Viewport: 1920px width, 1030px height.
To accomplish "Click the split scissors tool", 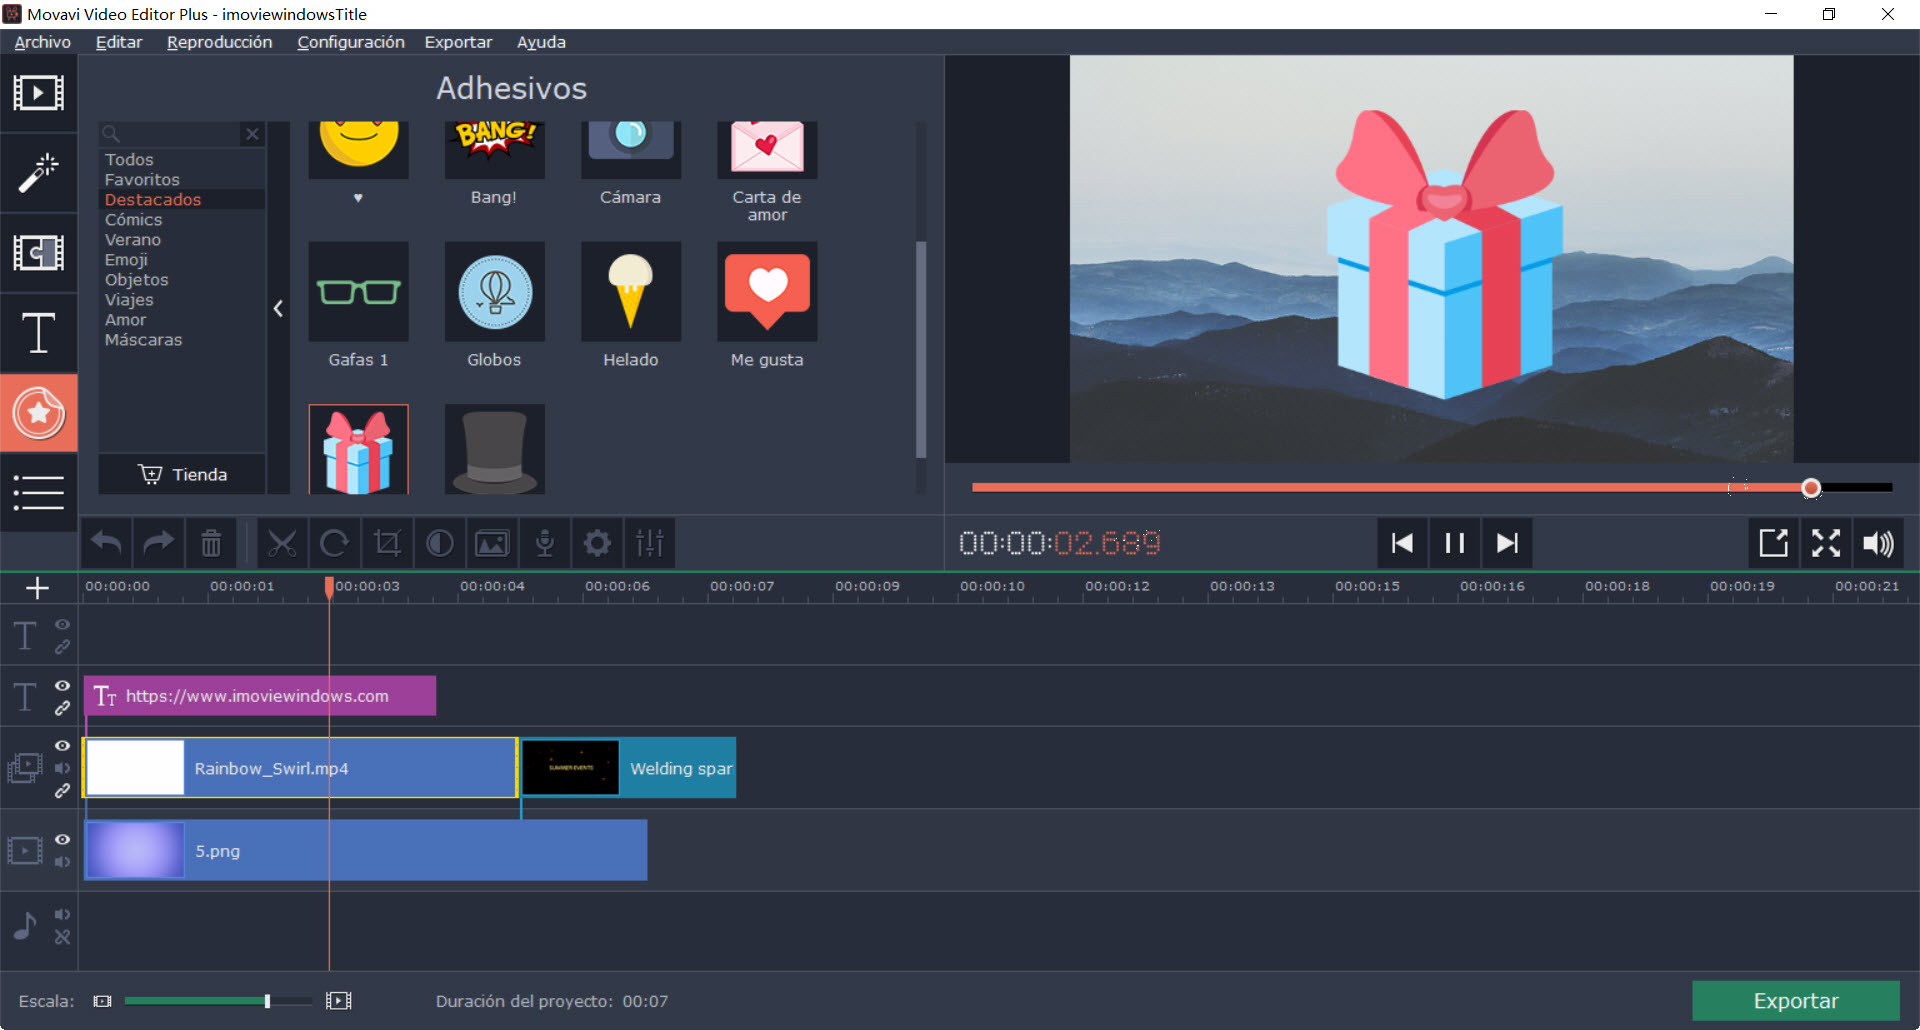I will point(282,543).
